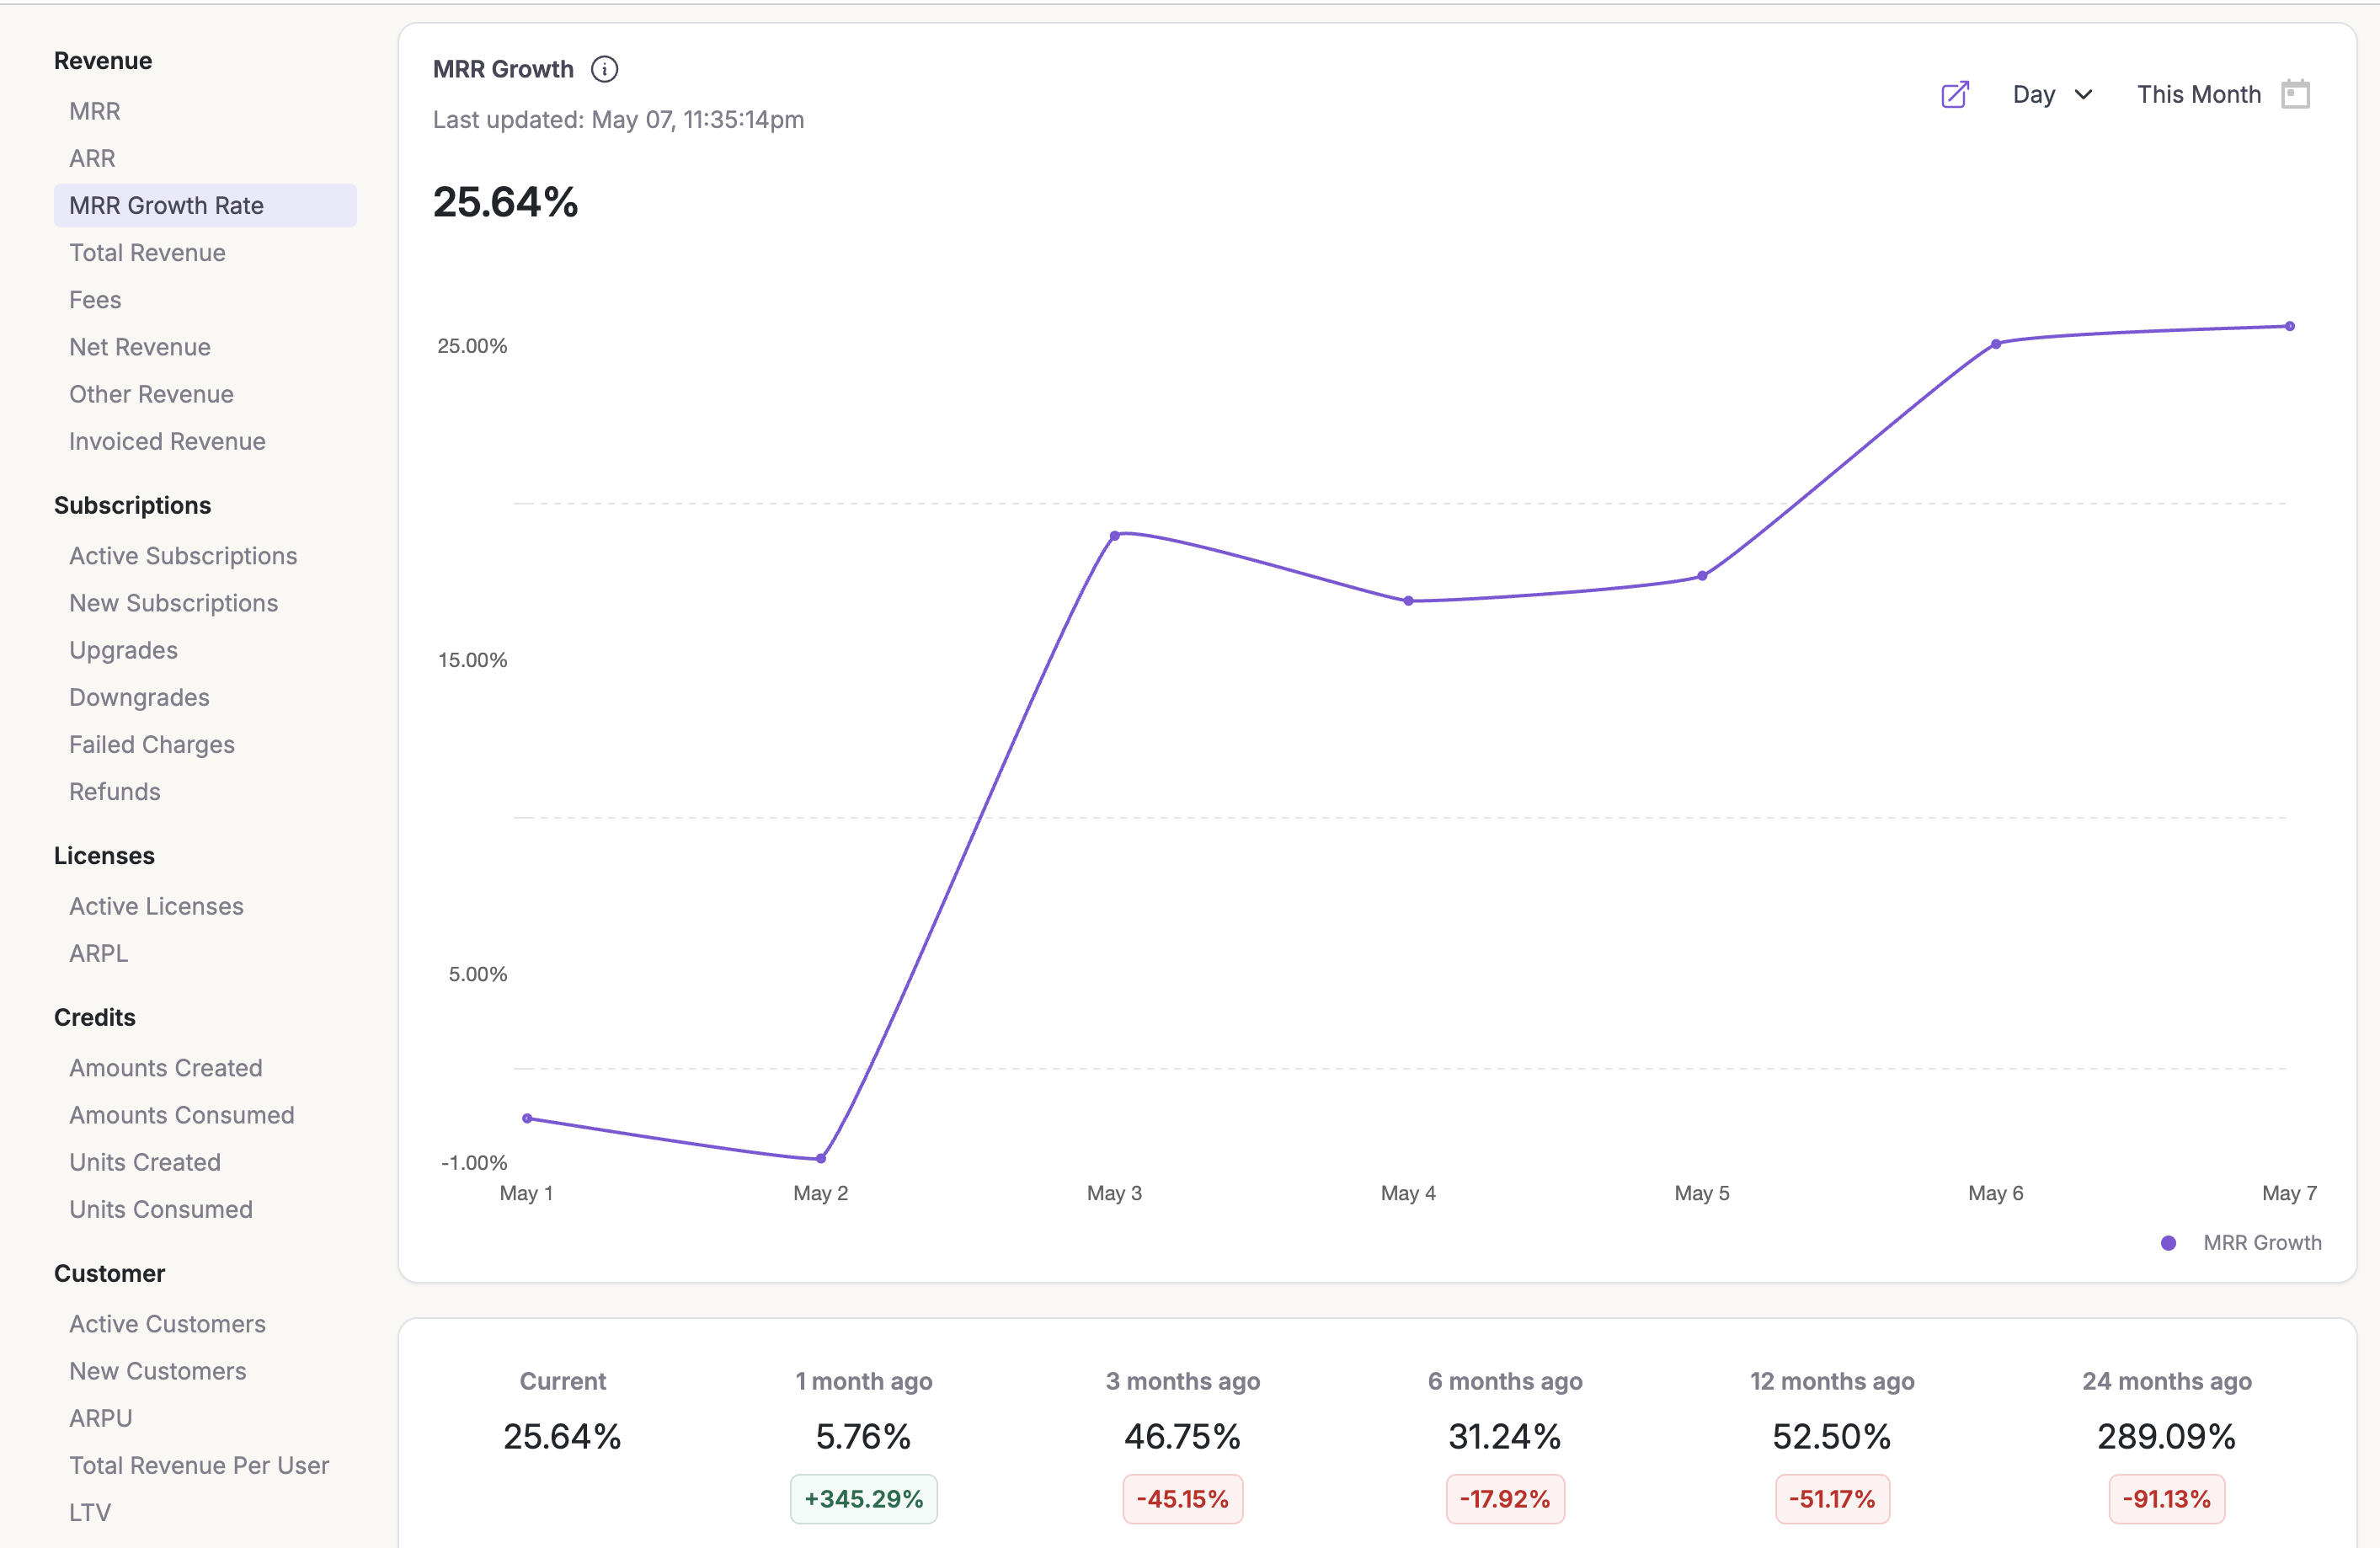Viewport: 2380px width, 1548px height.
Task: Toggle MRR Growth legend dot
Action: (2168, 1243)
